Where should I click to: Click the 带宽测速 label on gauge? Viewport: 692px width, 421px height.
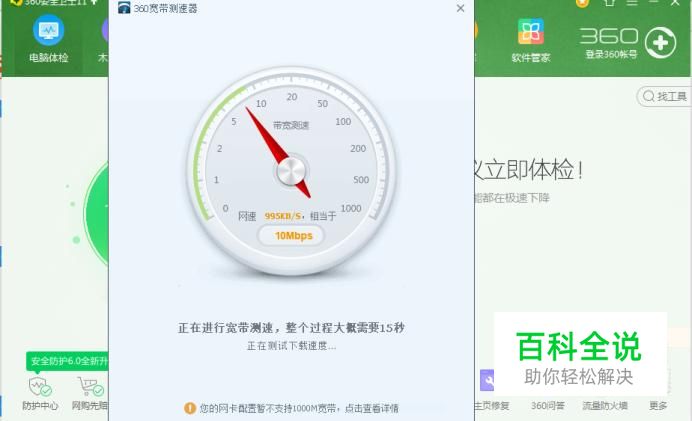291,125
